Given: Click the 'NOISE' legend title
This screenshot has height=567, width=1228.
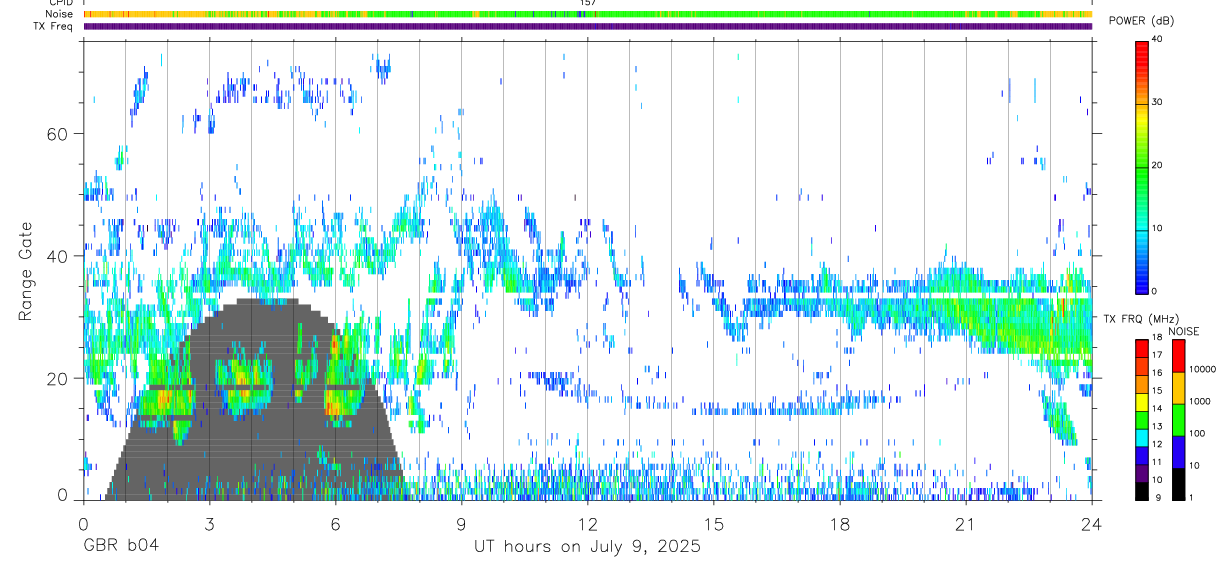Looking at the screenshot, I should pyautogui.click(x=1185, y=331).
